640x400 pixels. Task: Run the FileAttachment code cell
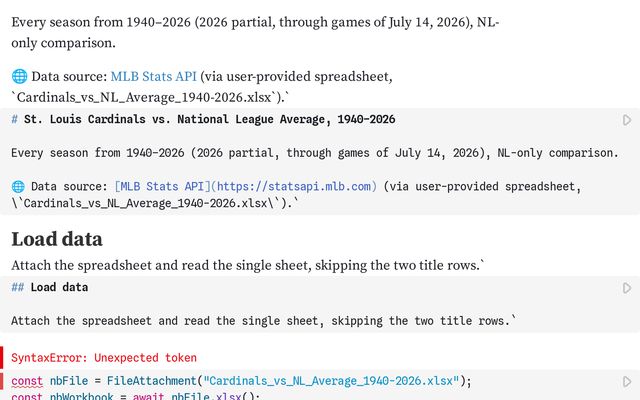pyautogui.click(x=627, y=382)
